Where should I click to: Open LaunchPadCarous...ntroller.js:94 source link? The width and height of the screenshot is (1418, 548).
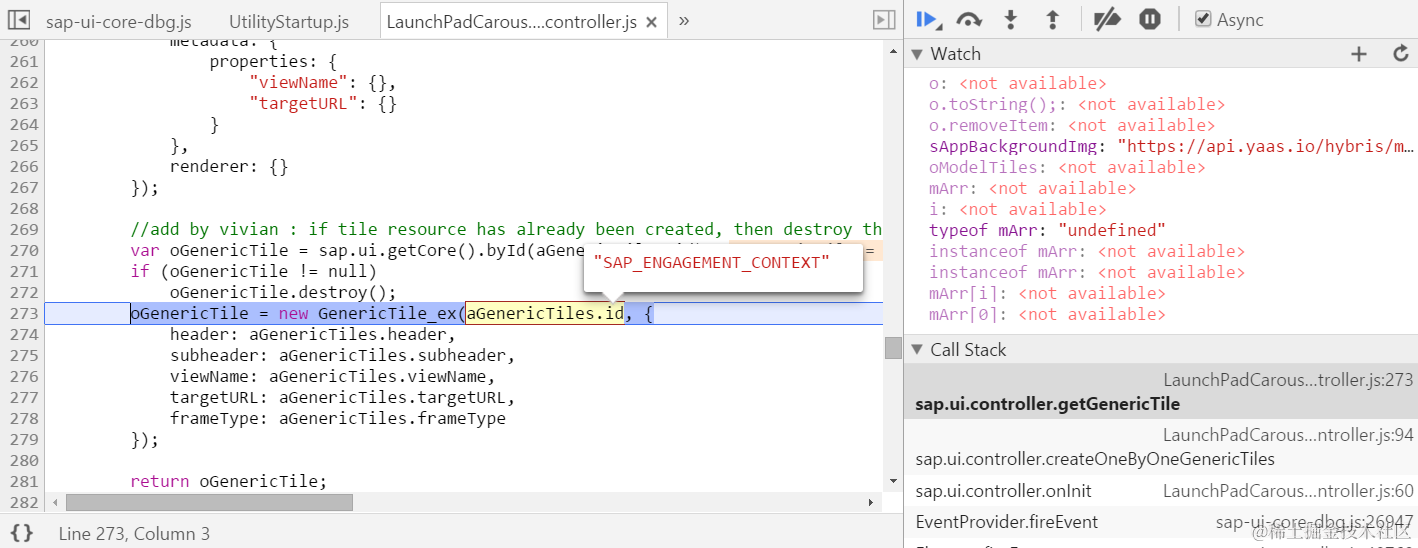(x=1288, y=435)
